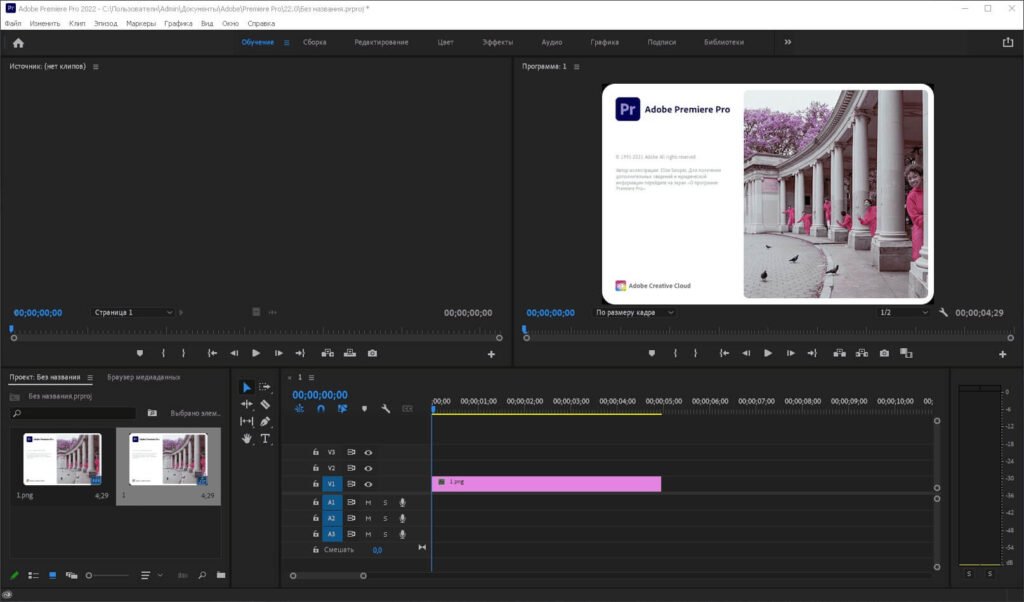
Task: Click Insert button in Source monitor
Action: tap(328, 353)
